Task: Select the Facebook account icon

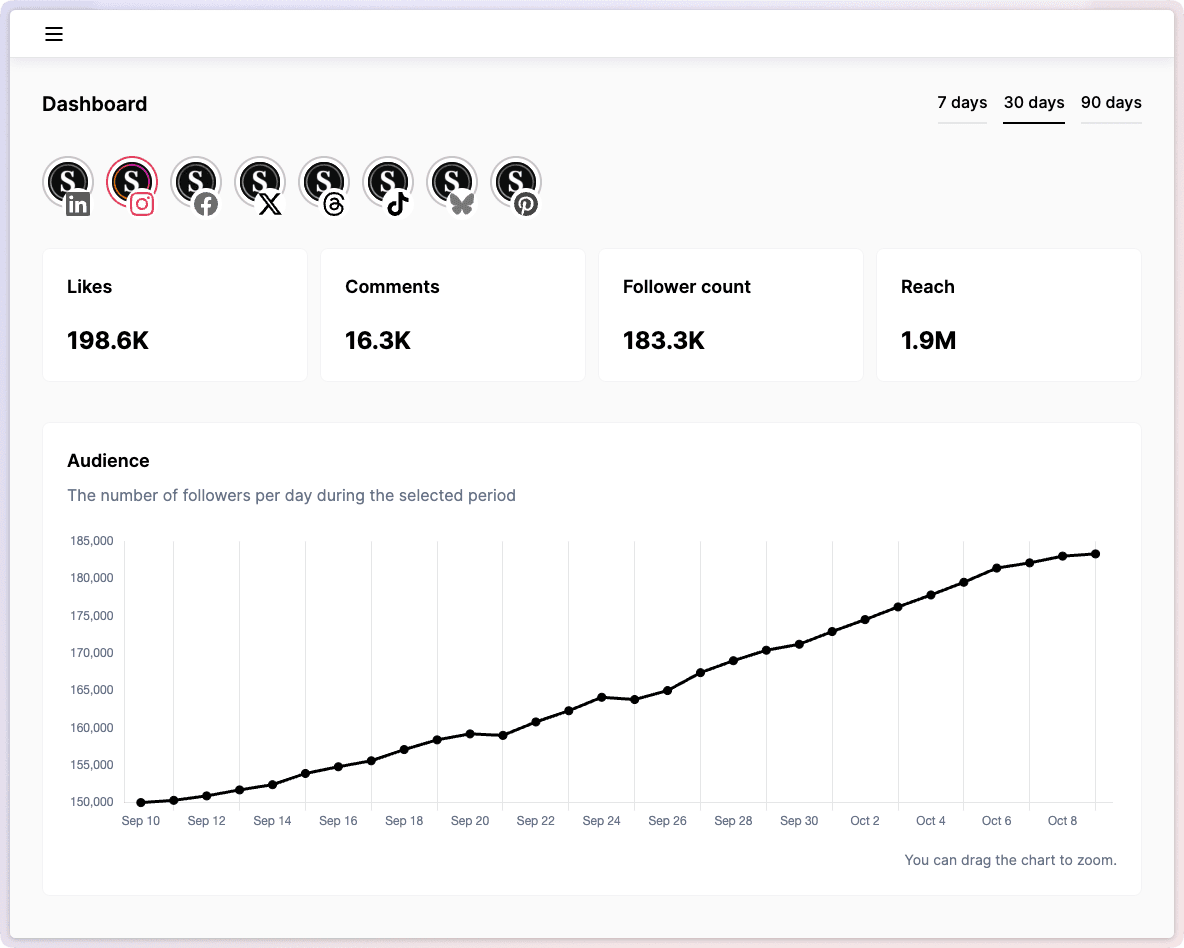Action: point(196,183)
